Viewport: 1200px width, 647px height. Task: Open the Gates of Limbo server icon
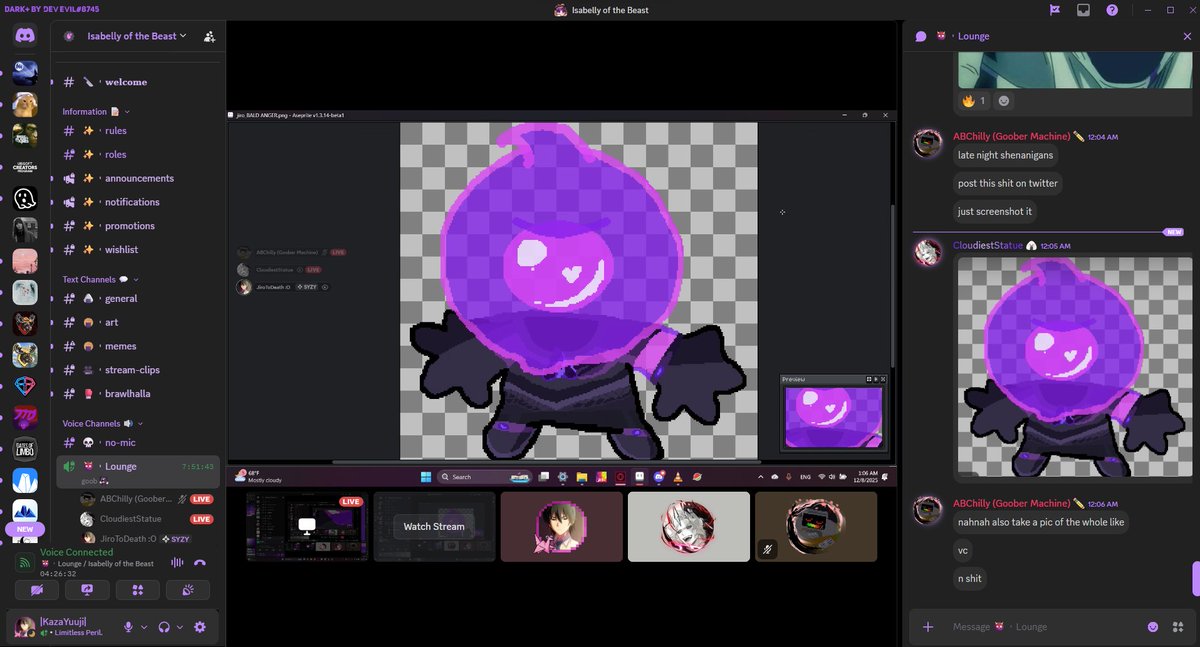(26, 449)
